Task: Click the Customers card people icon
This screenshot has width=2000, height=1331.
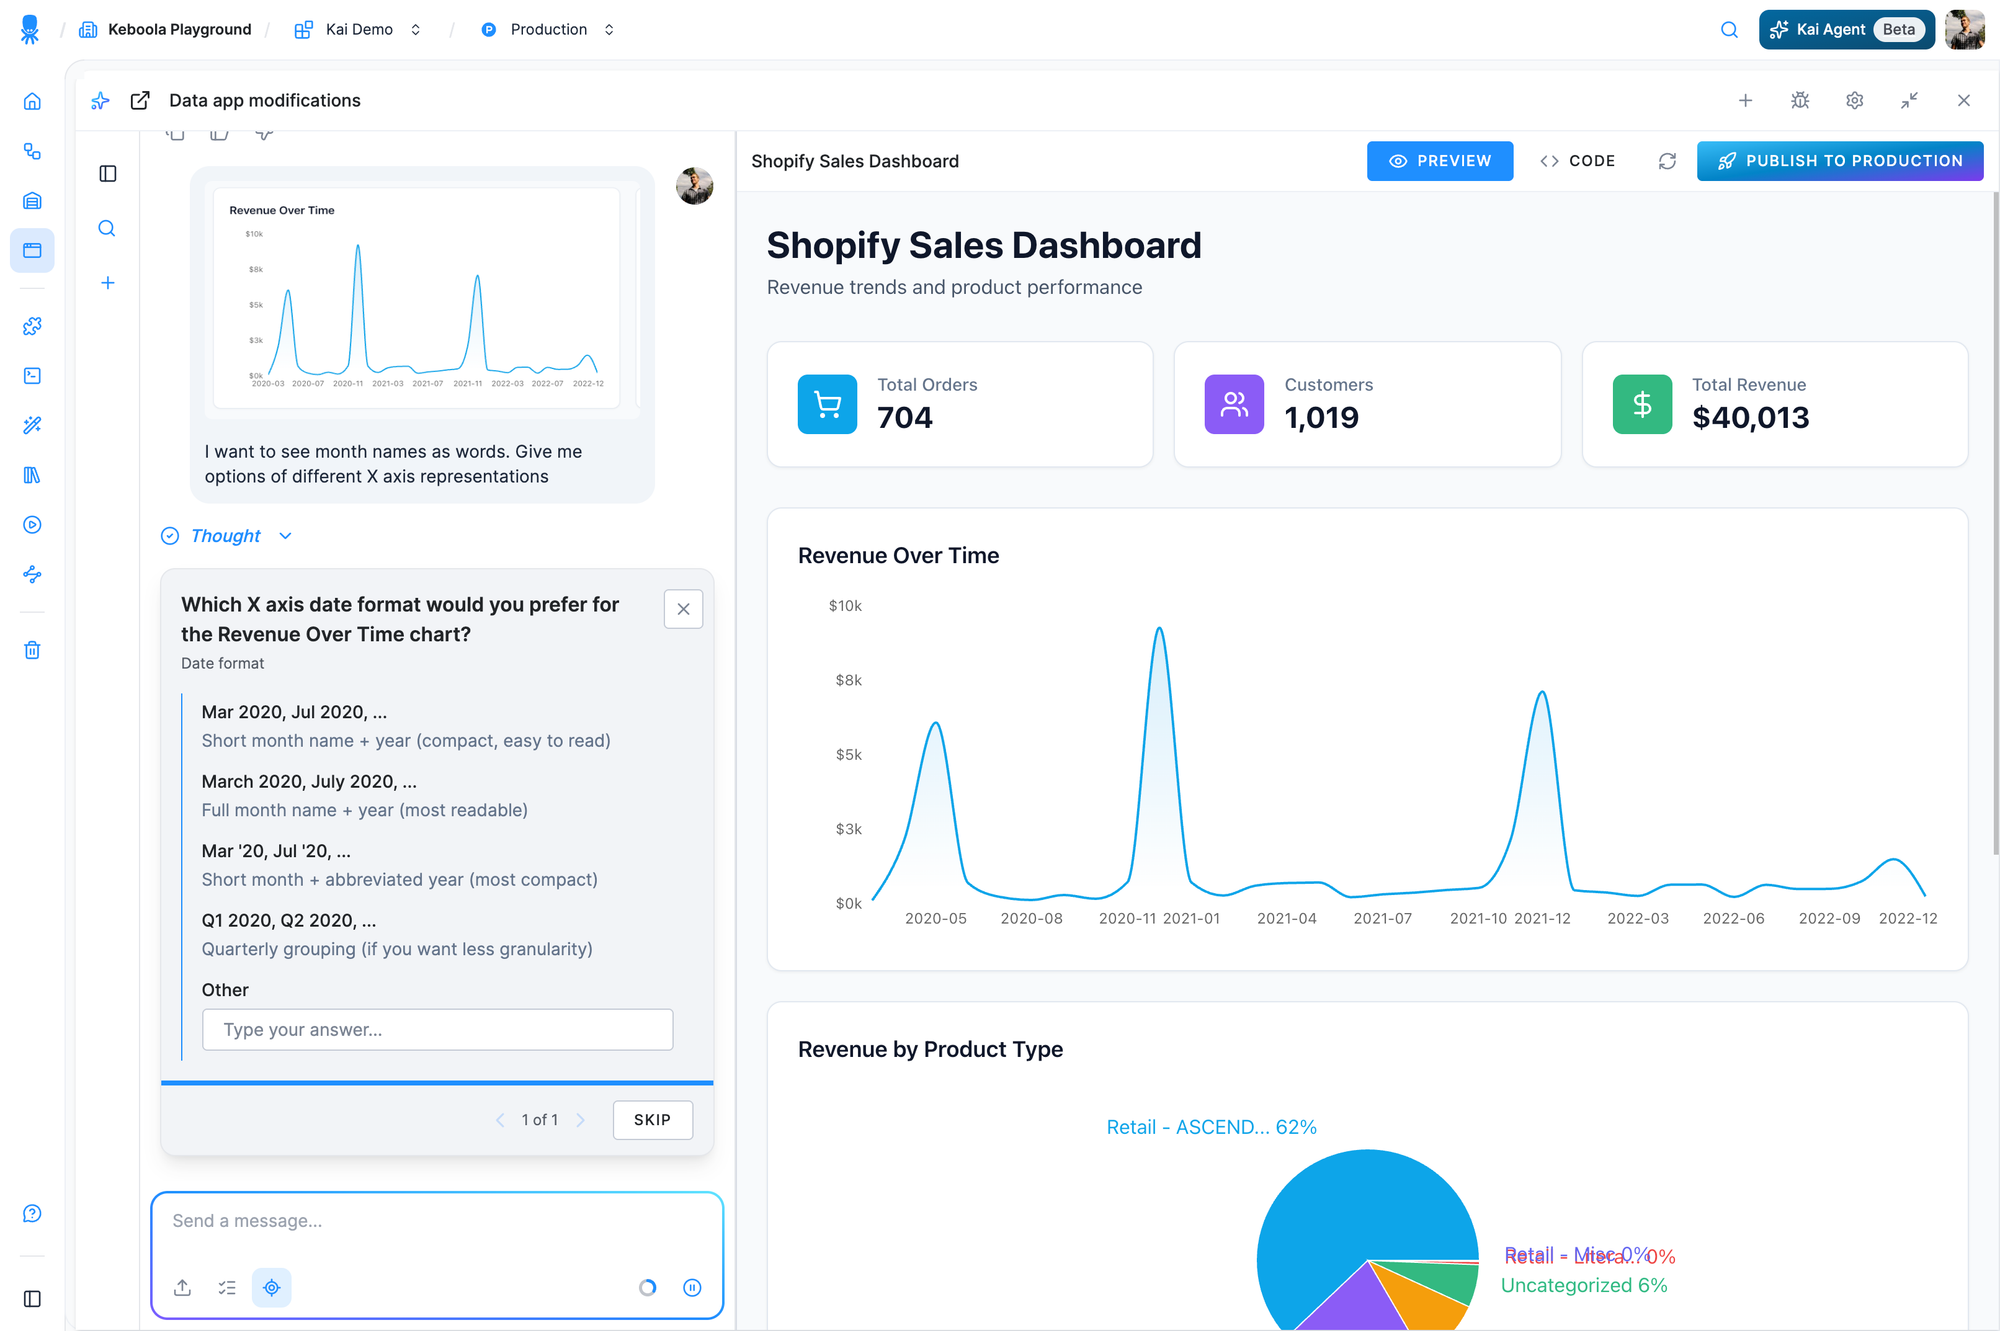Action: [1234, 404]
